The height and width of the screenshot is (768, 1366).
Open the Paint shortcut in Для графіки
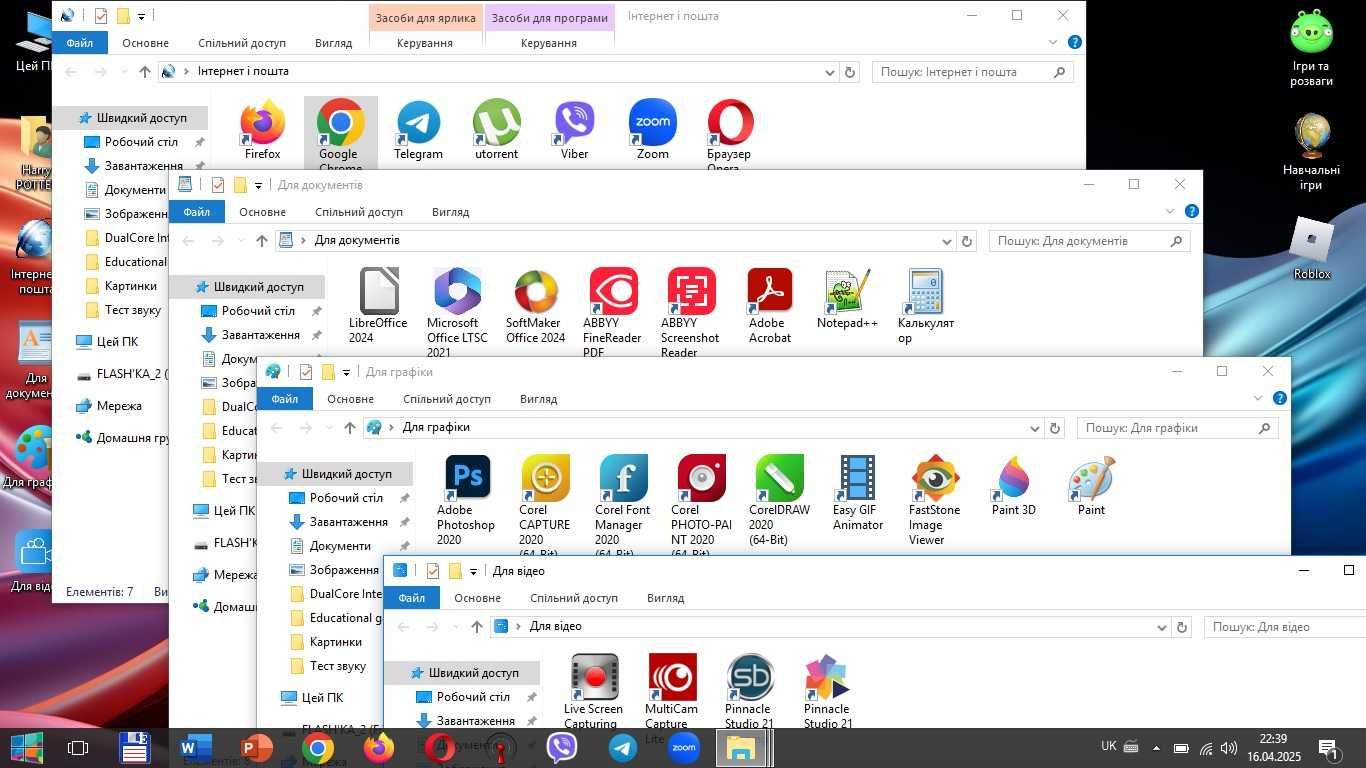click(x=1091, y=486)
